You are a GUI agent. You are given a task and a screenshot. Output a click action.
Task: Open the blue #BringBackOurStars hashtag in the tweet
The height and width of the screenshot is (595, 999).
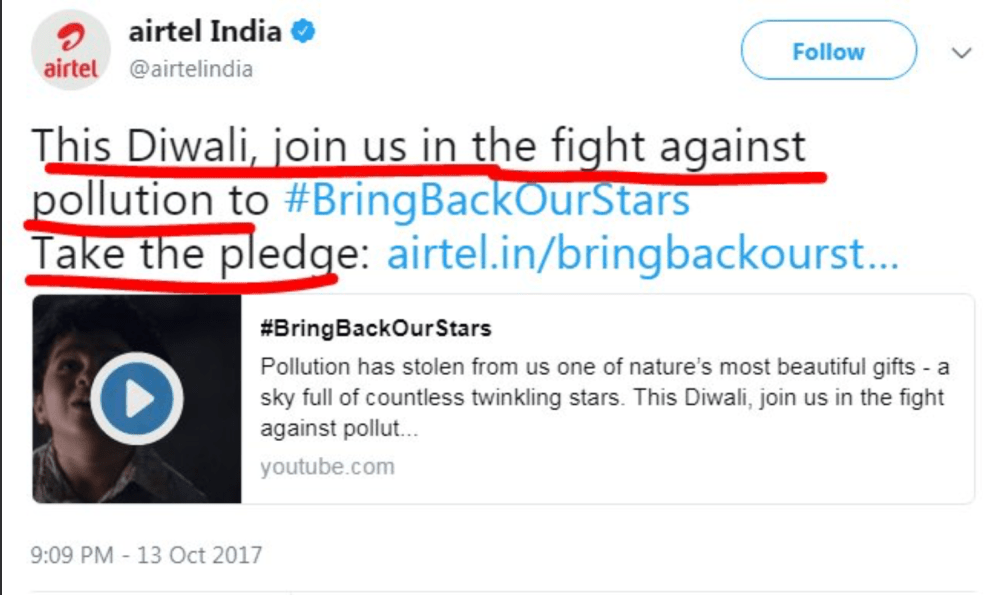coord(487,201)
